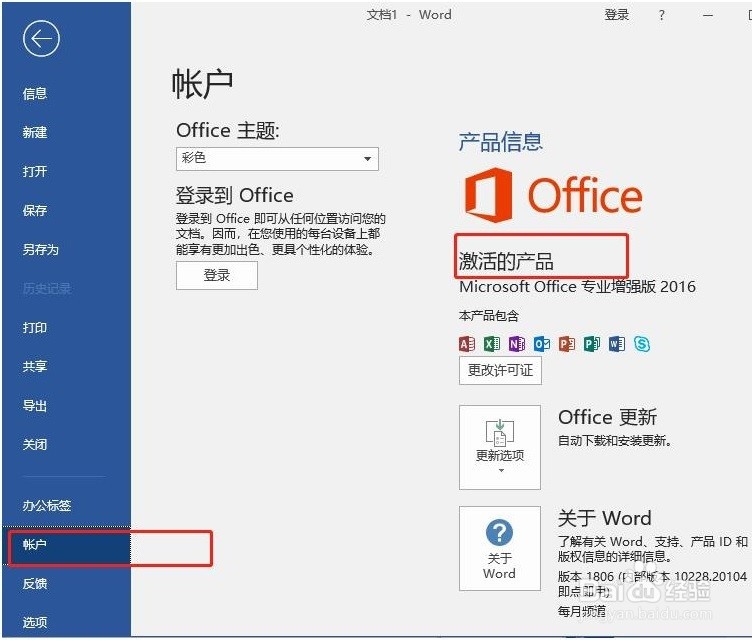Click the Word app icon in product list
Screen dimensions: 754x640
pos(617,344)
